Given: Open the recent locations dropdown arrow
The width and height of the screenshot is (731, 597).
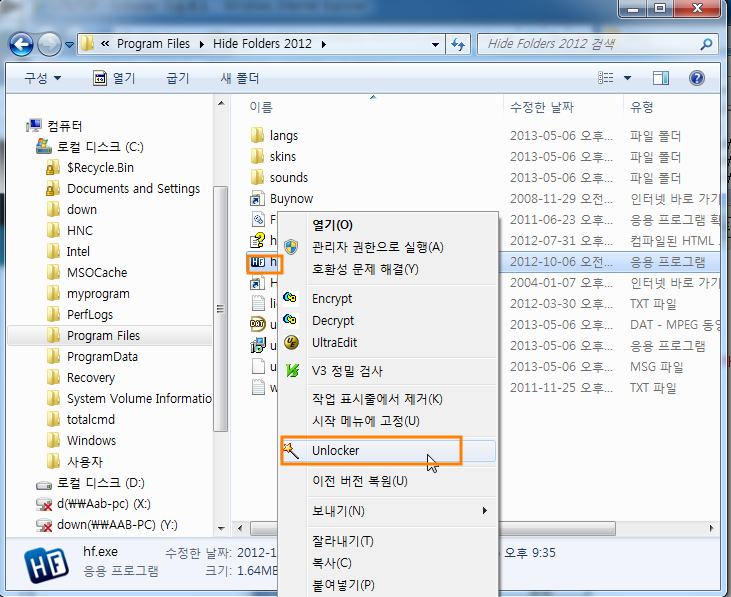Looking at the screenshot, I should pos(69,45).
